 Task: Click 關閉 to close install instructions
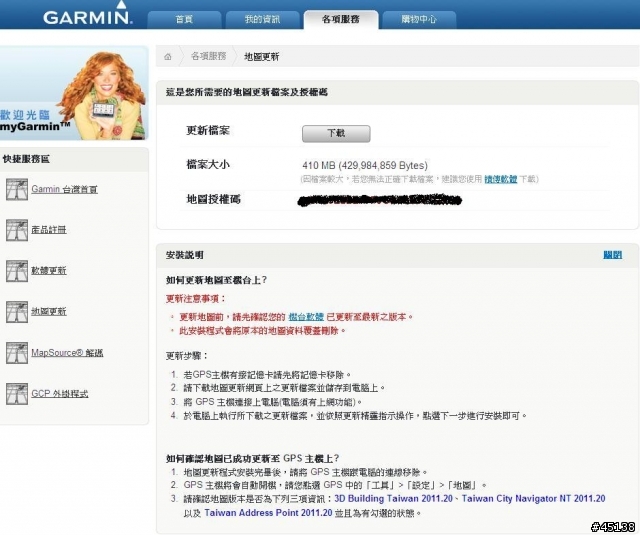pos(613,255)
